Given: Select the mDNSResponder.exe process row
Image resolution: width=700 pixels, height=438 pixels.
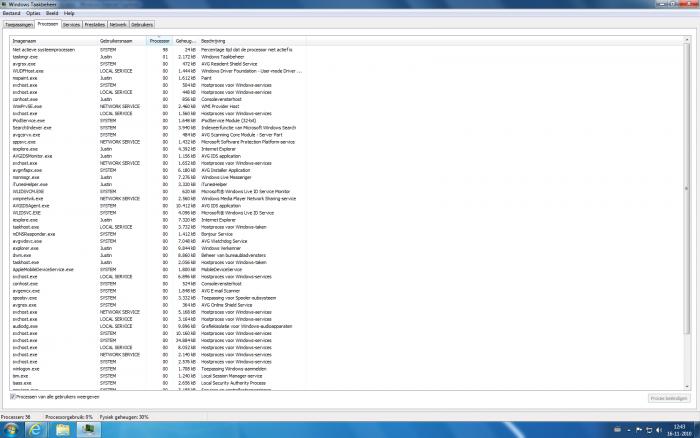Looking at the screenshot, I should (158, 234).
